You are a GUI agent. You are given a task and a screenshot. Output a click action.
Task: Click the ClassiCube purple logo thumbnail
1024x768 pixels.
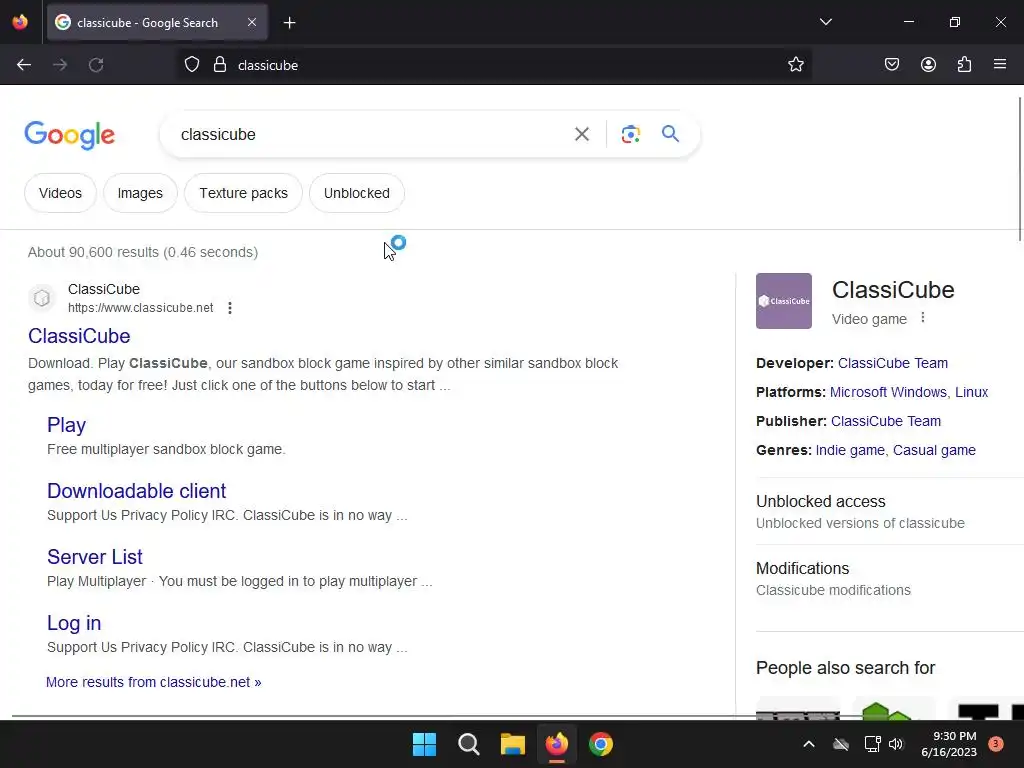[x=784, y=301]
